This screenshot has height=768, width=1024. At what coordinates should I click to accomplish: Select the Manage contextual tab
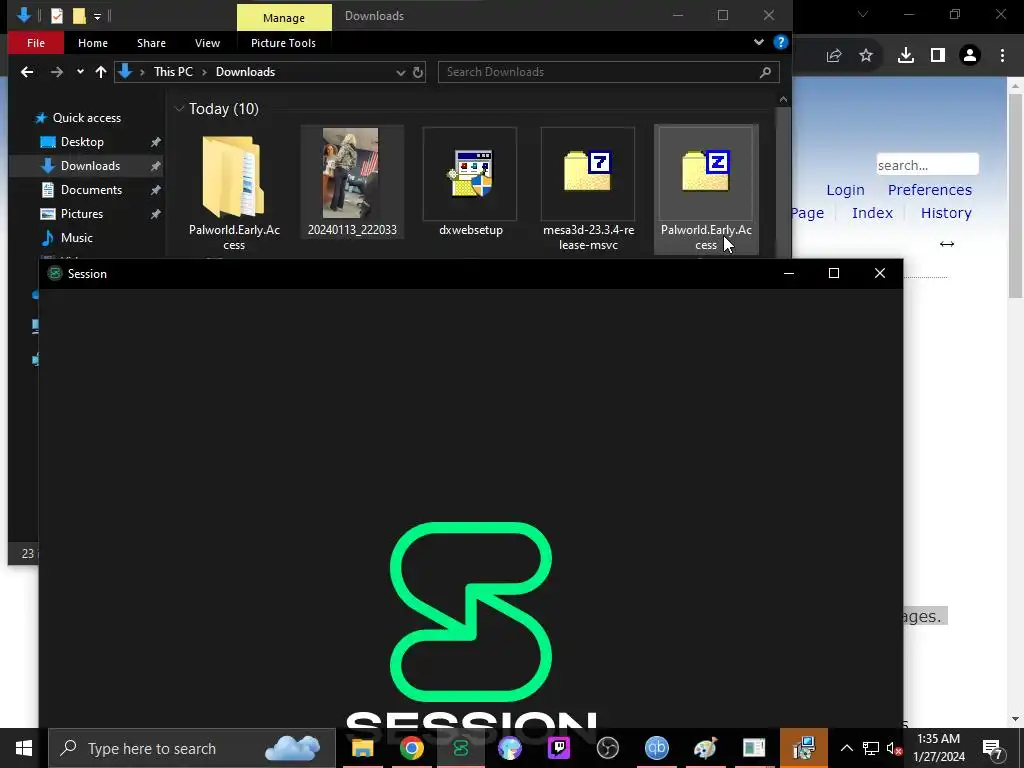tap(283, 18)
